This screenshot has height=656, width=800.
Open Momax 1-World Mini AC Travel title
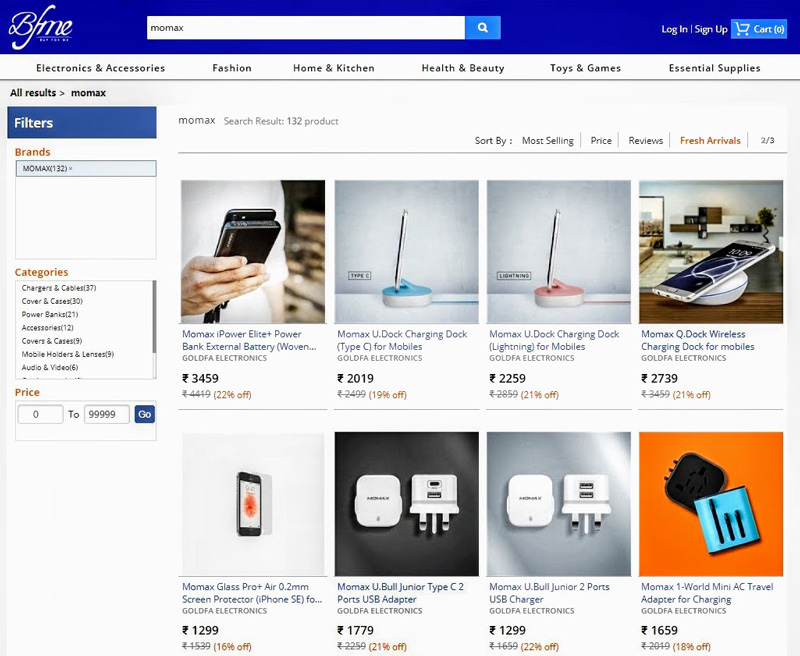coord(707,593)
